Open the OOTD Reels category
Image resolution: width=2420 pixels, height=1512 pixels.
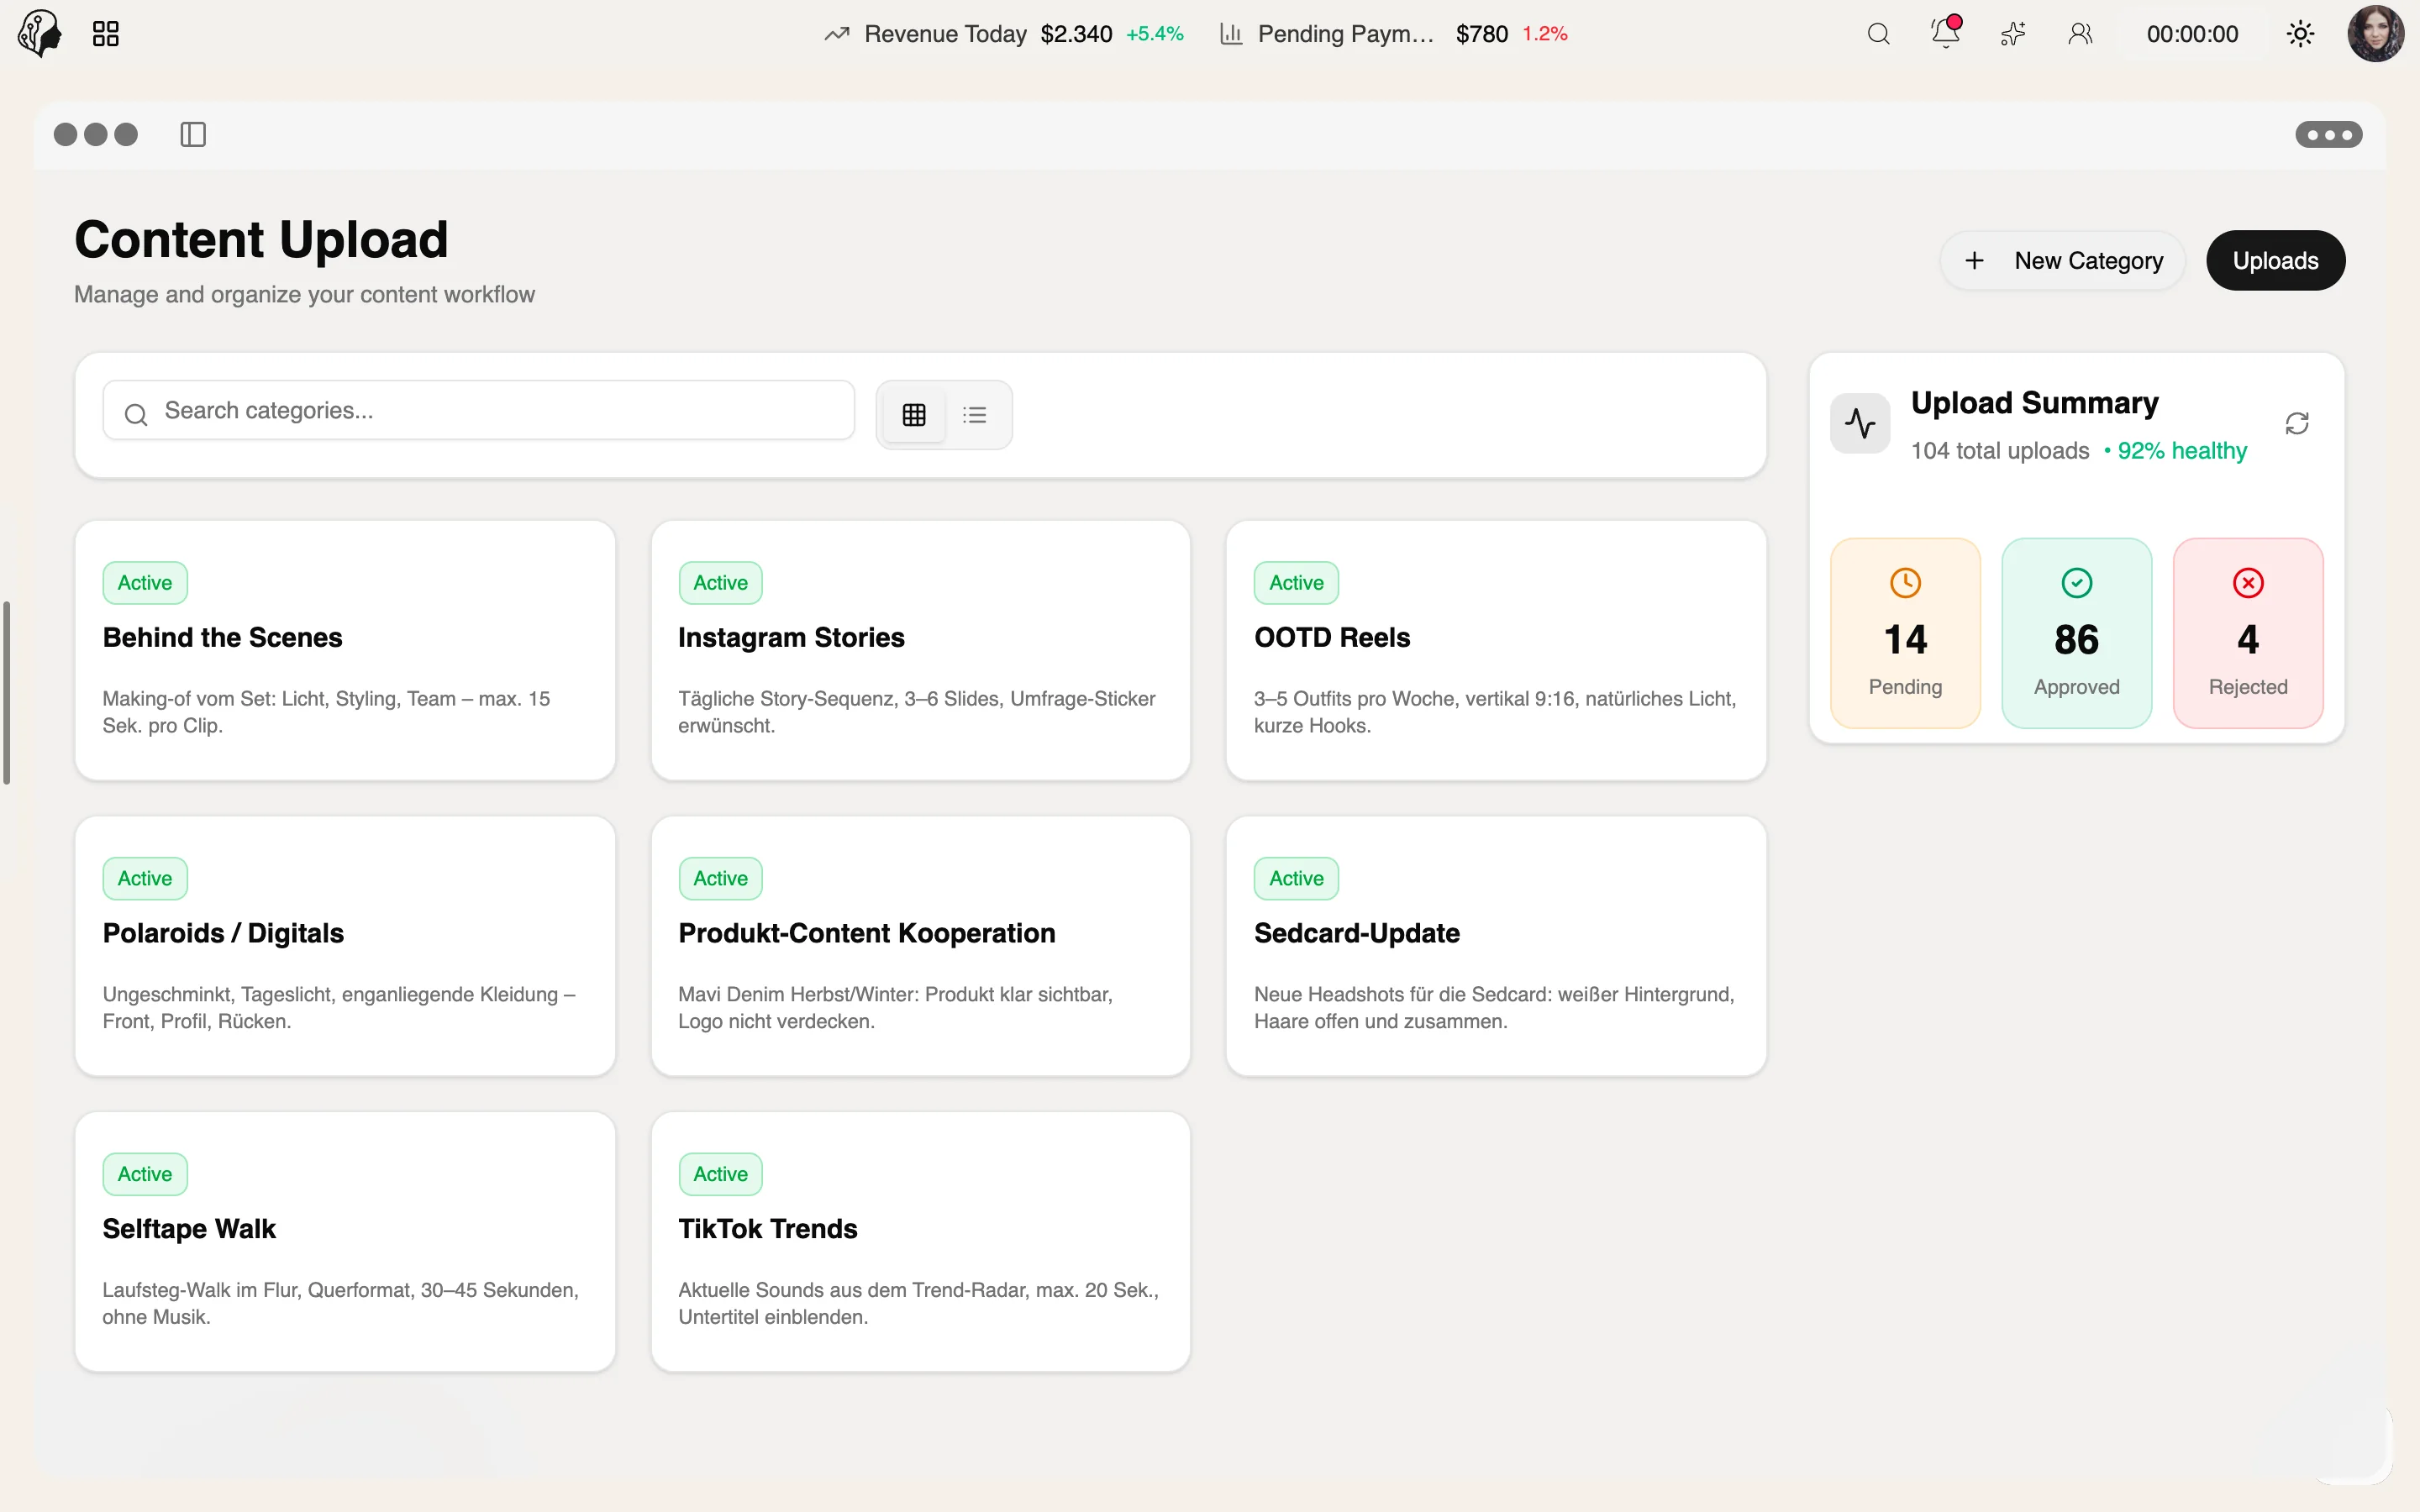coord(1496,650)
